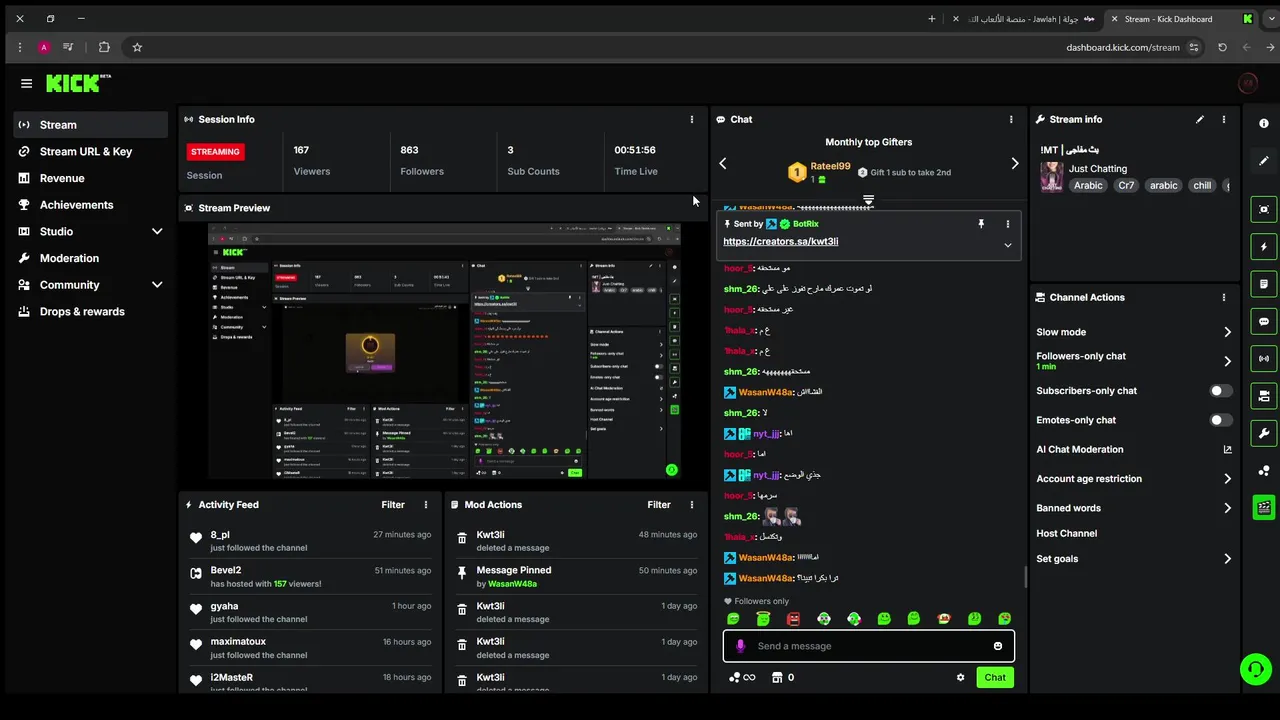Screen dimensions: 1280x720
Task: Click the pin icon on the pinned BotRix message
Action: click(981, 224)
